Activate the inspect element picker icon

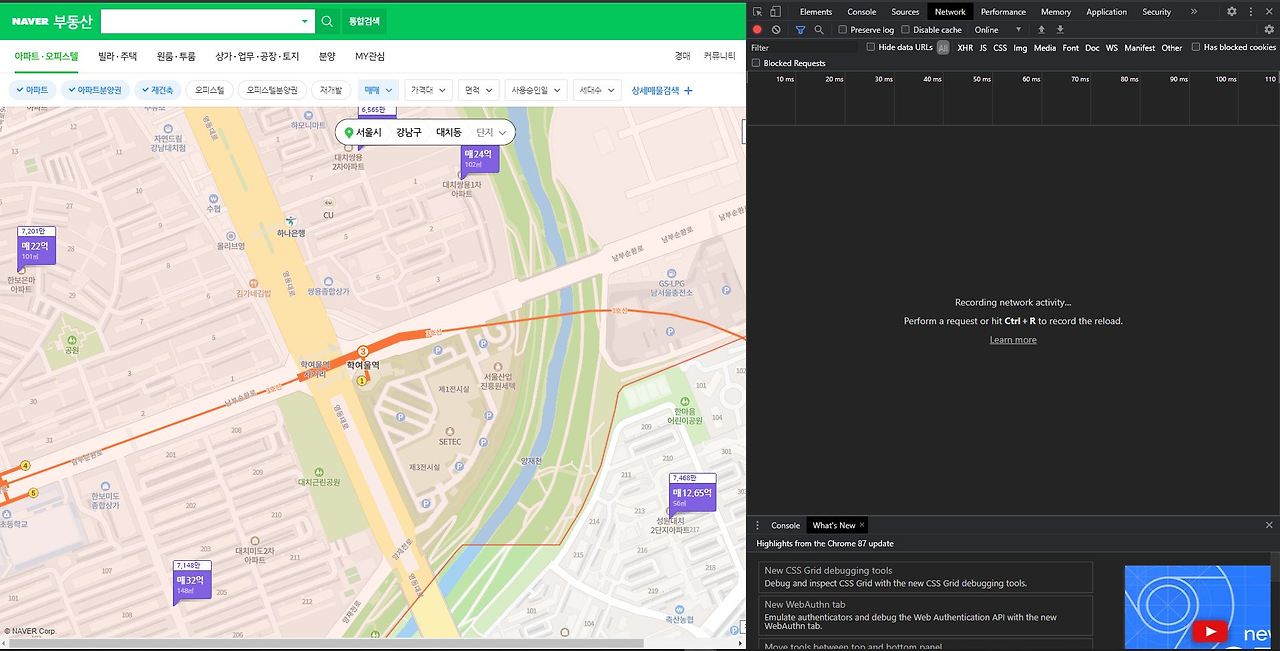[758, 12]
